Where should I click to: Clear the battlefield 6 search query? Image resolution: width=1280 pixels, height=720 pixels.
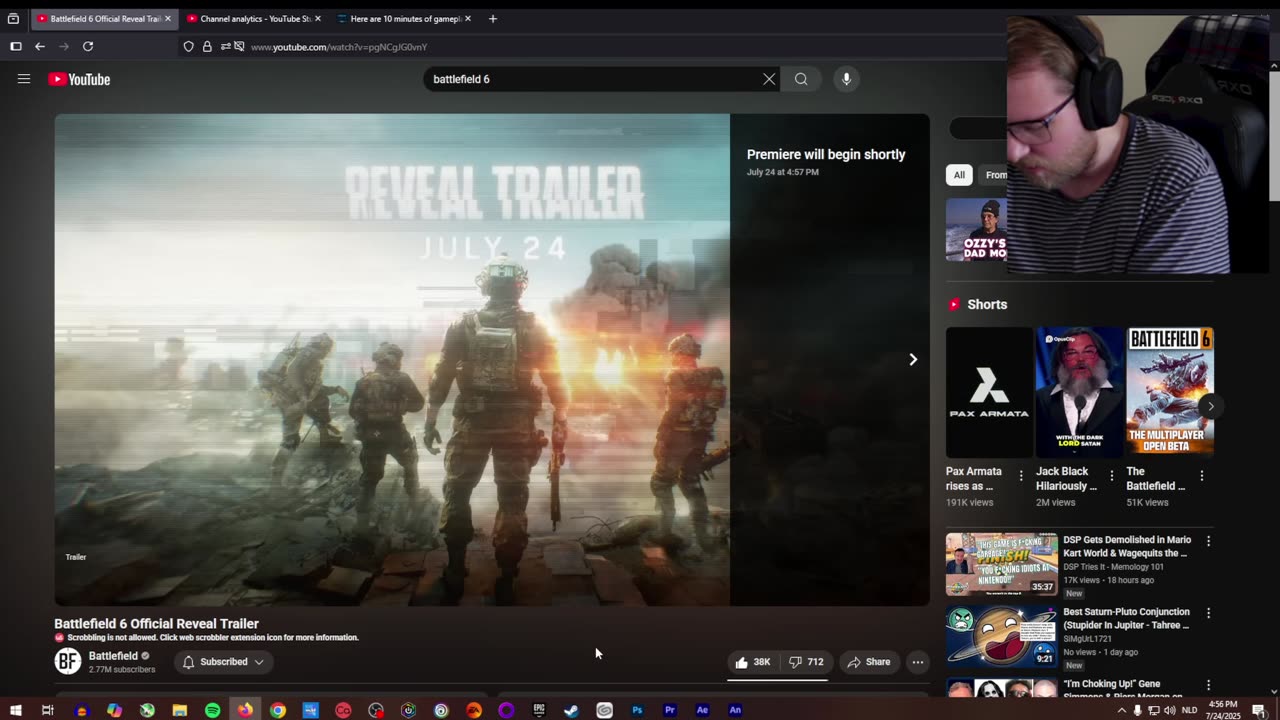point(769,79)
